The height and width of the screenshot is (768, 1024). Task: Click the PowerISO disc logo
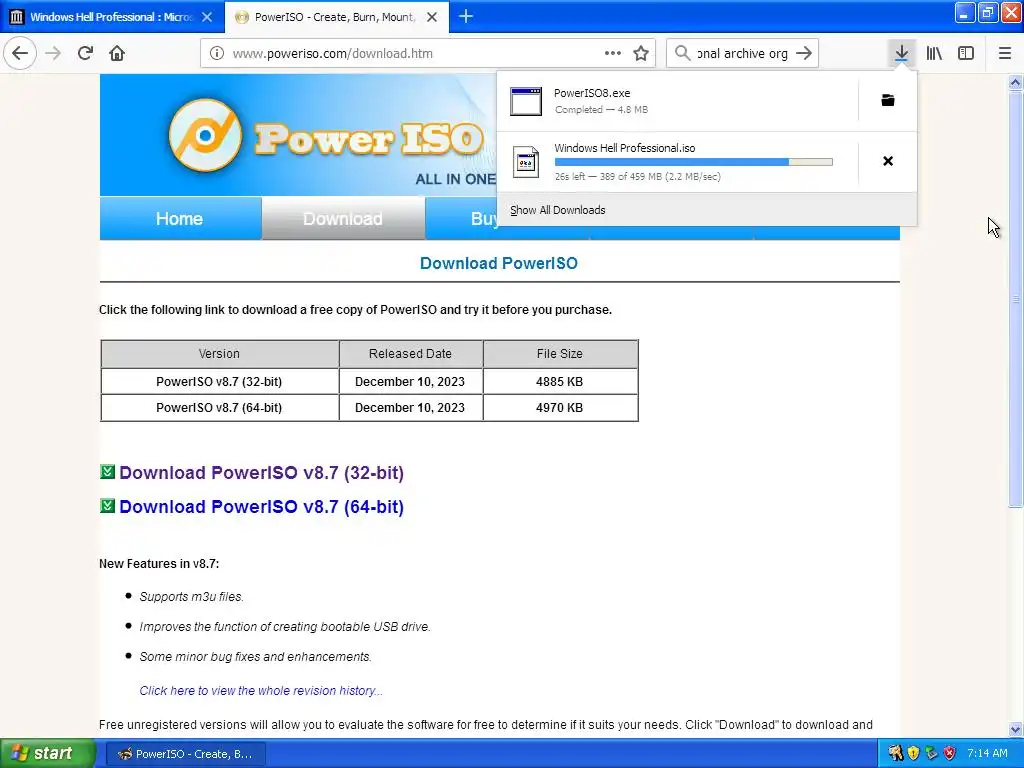(205, 135)
